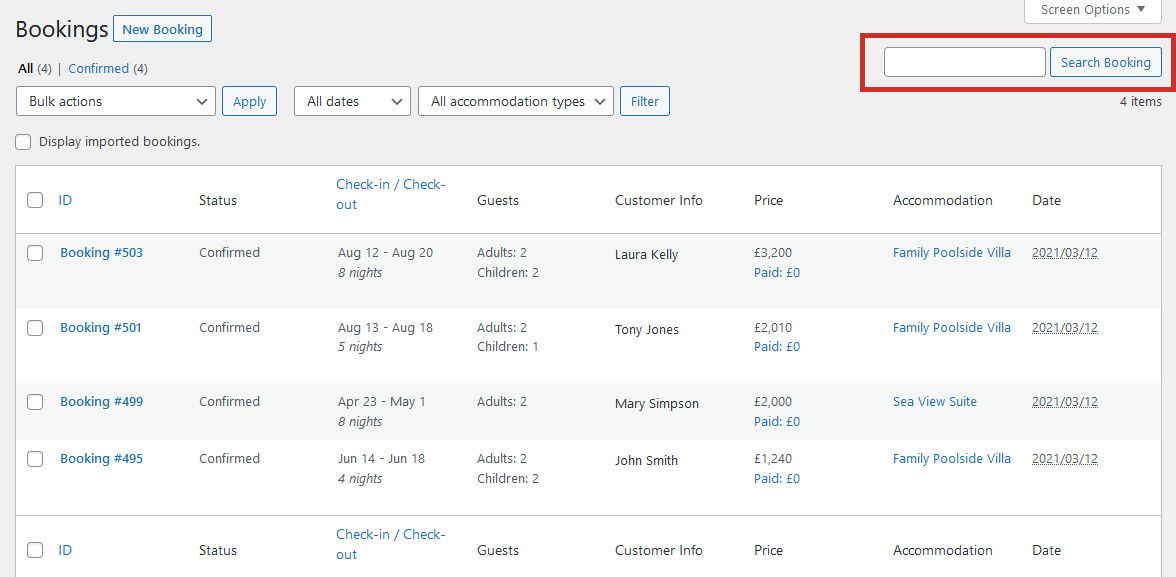This screenshot has height=577, width=1176.
Task: Check the Booking #503 row checkbox
Action: click(35, 253)
